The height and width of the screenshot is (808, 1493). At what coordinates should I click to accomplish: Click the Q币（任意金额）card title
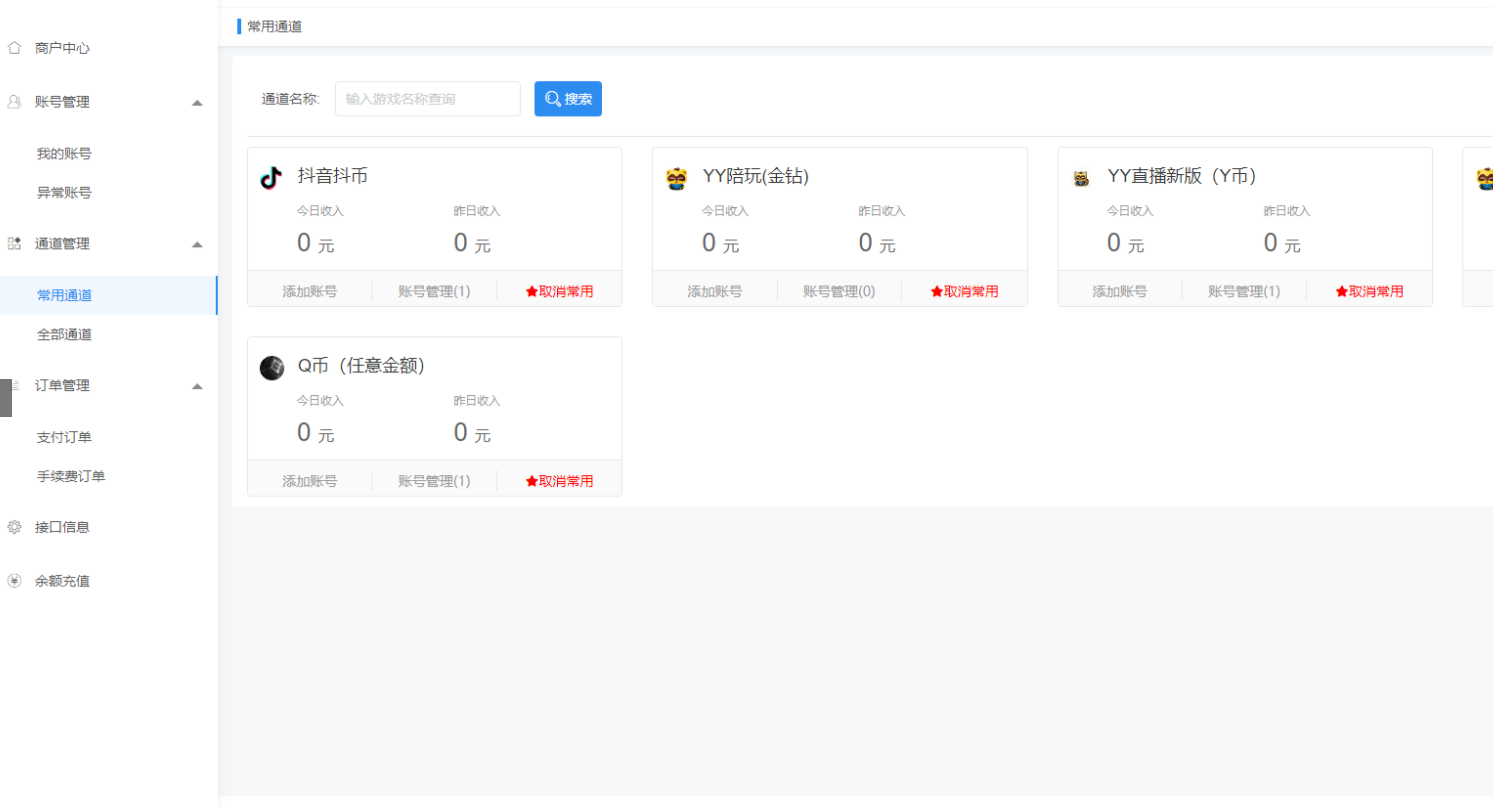(x=362, y=366)
